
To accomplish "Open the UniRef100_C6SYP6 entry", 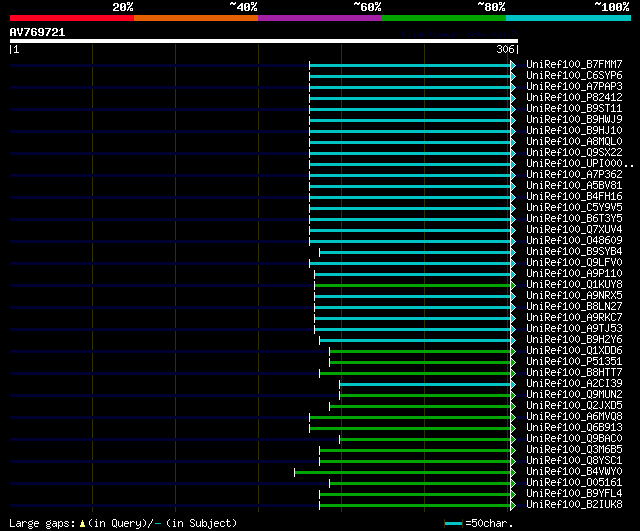I will 574,76.
